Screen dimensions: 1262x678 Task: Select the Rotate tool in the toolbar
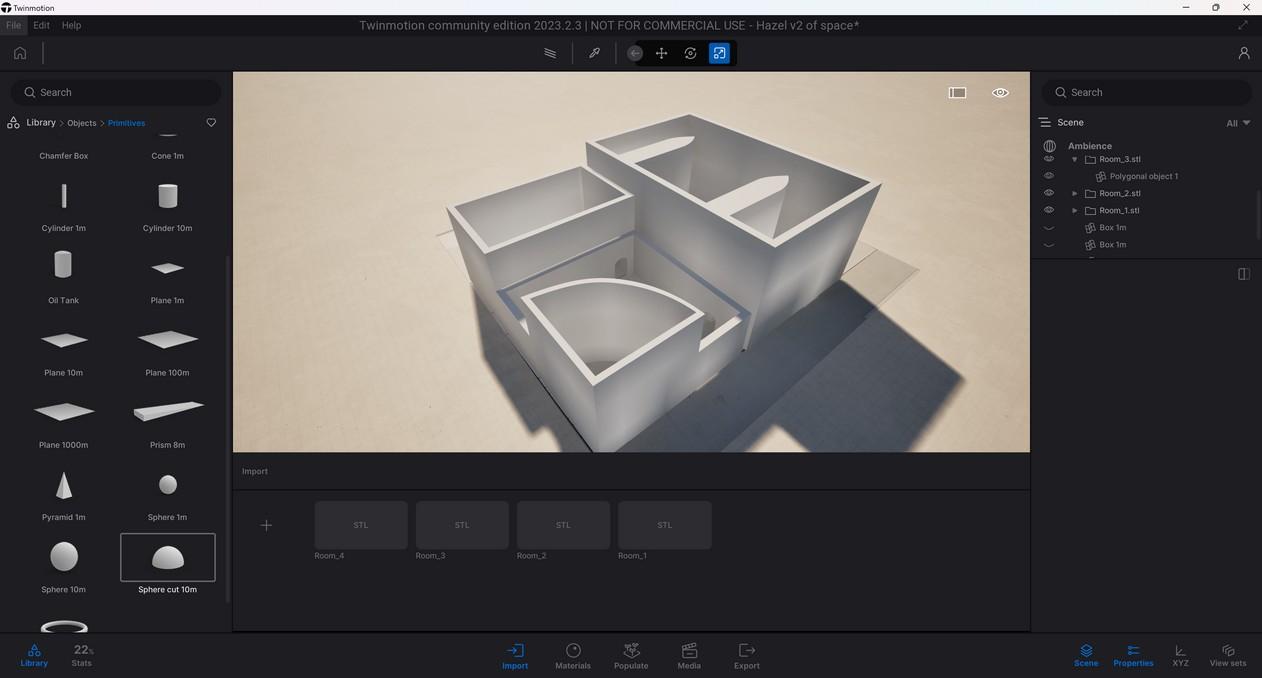coord(690,53)
